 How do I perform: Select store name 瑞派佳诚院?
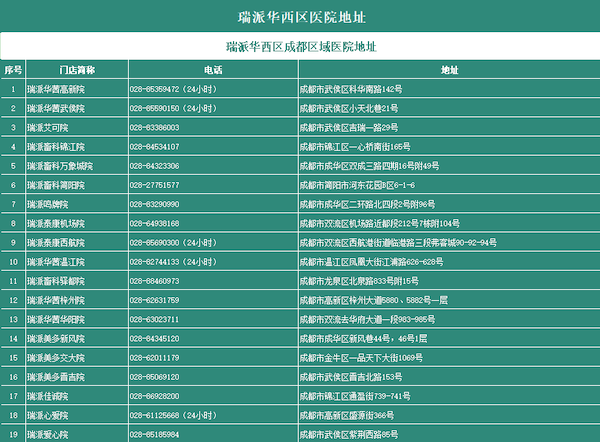coord(47,396)
